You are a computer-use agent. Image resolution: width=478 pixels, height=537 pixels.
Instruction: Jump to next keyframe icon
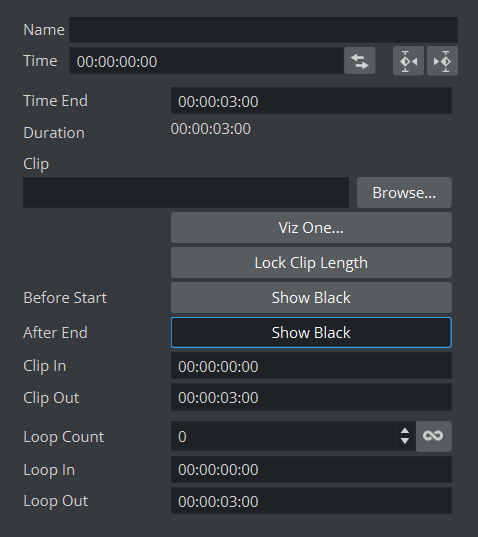pos(442,61)
